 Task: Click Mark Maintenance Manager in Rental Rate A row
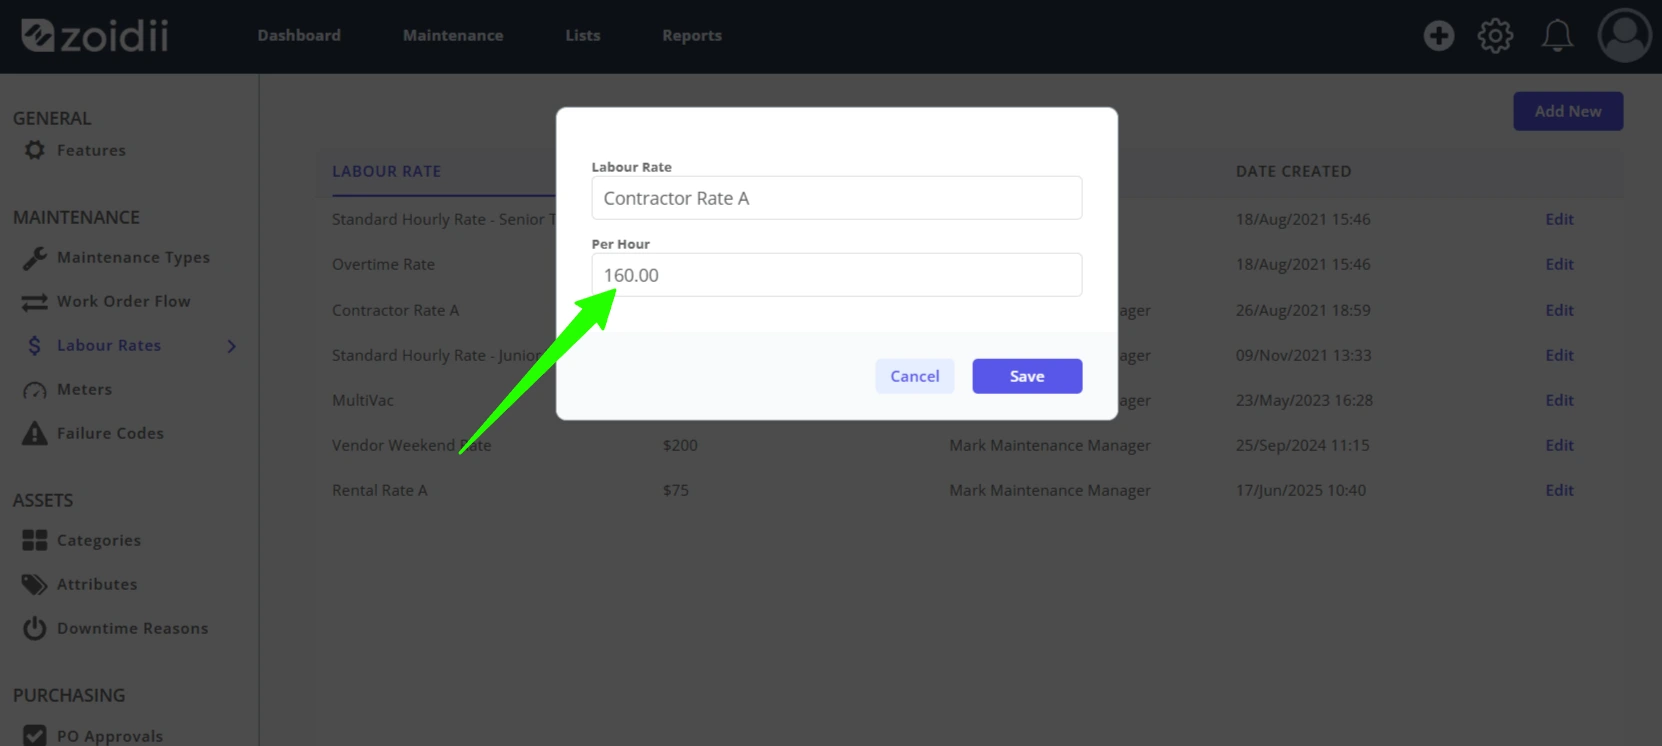point(1049,490)
